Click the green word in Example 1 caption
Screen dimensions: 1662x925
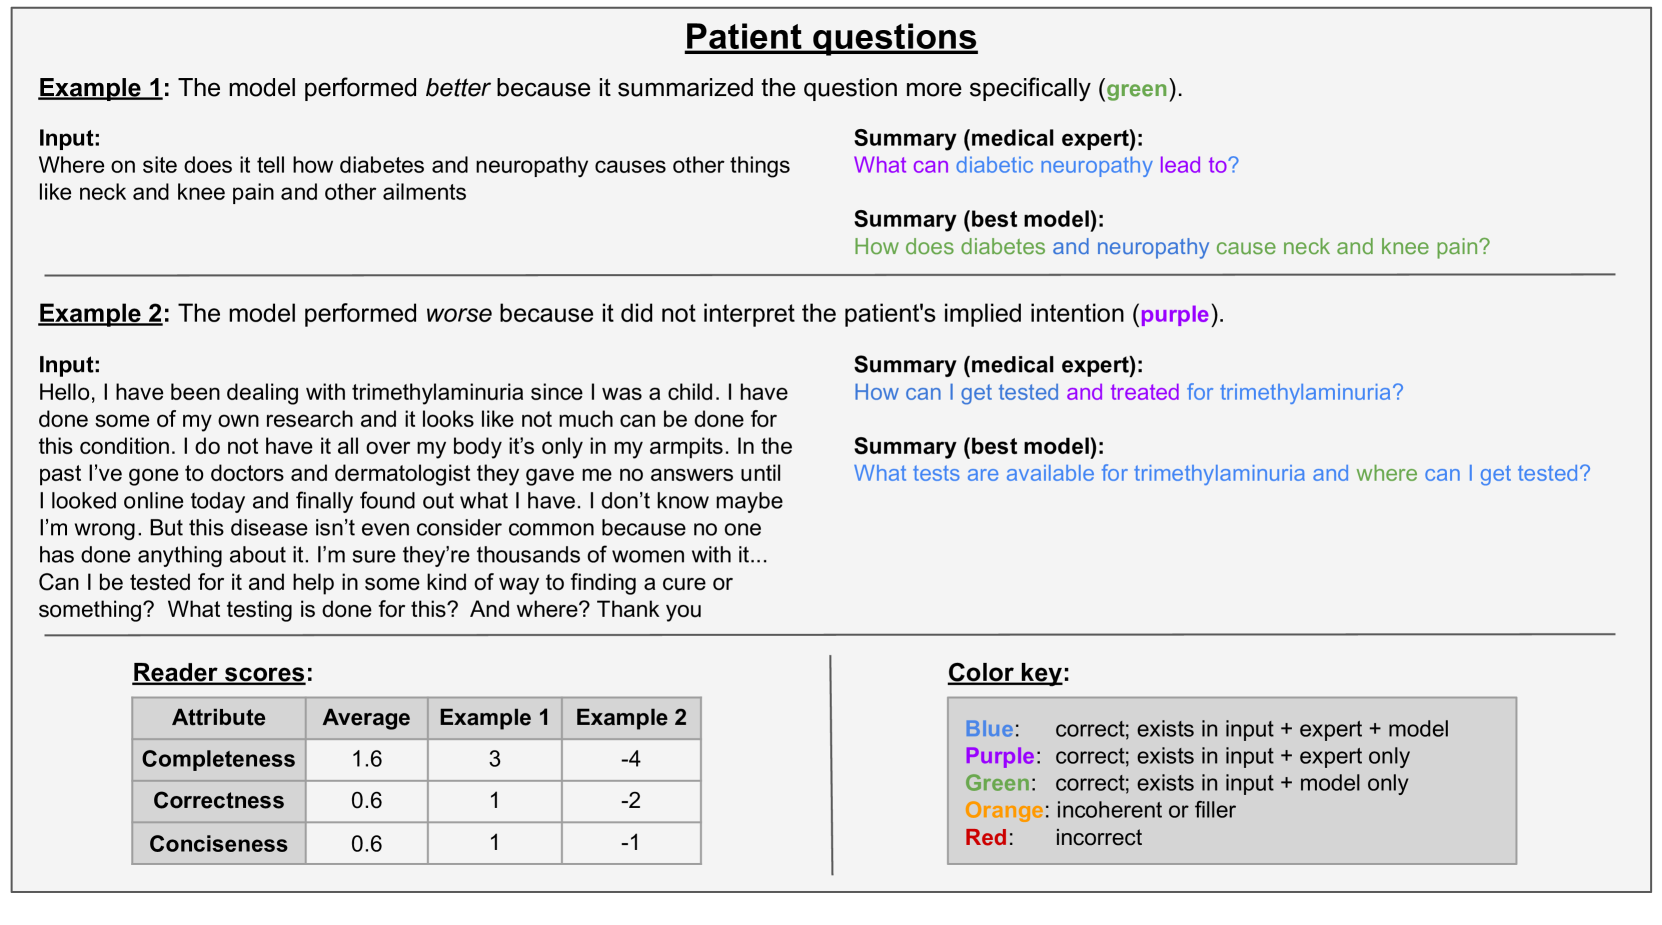(x=1136, y=89)
